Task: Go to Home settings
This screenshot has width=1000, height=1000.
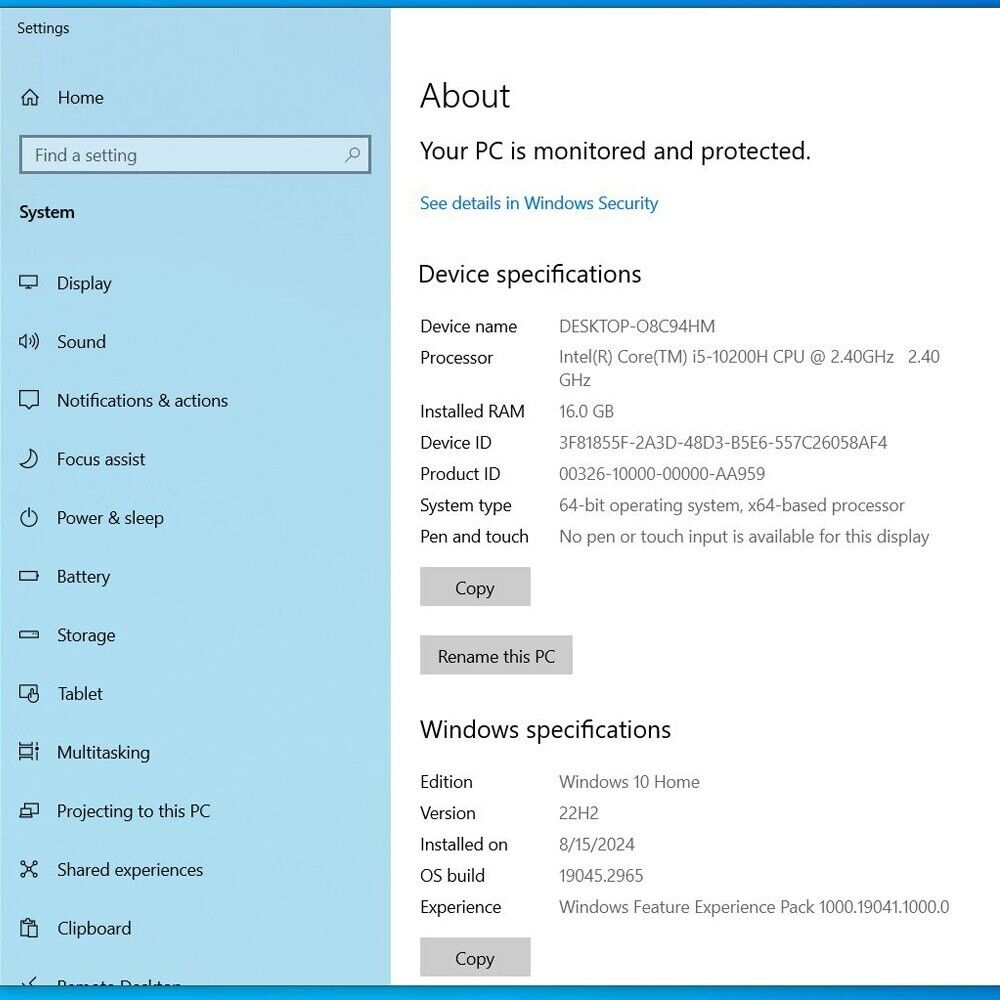Action: pos(80,98)
